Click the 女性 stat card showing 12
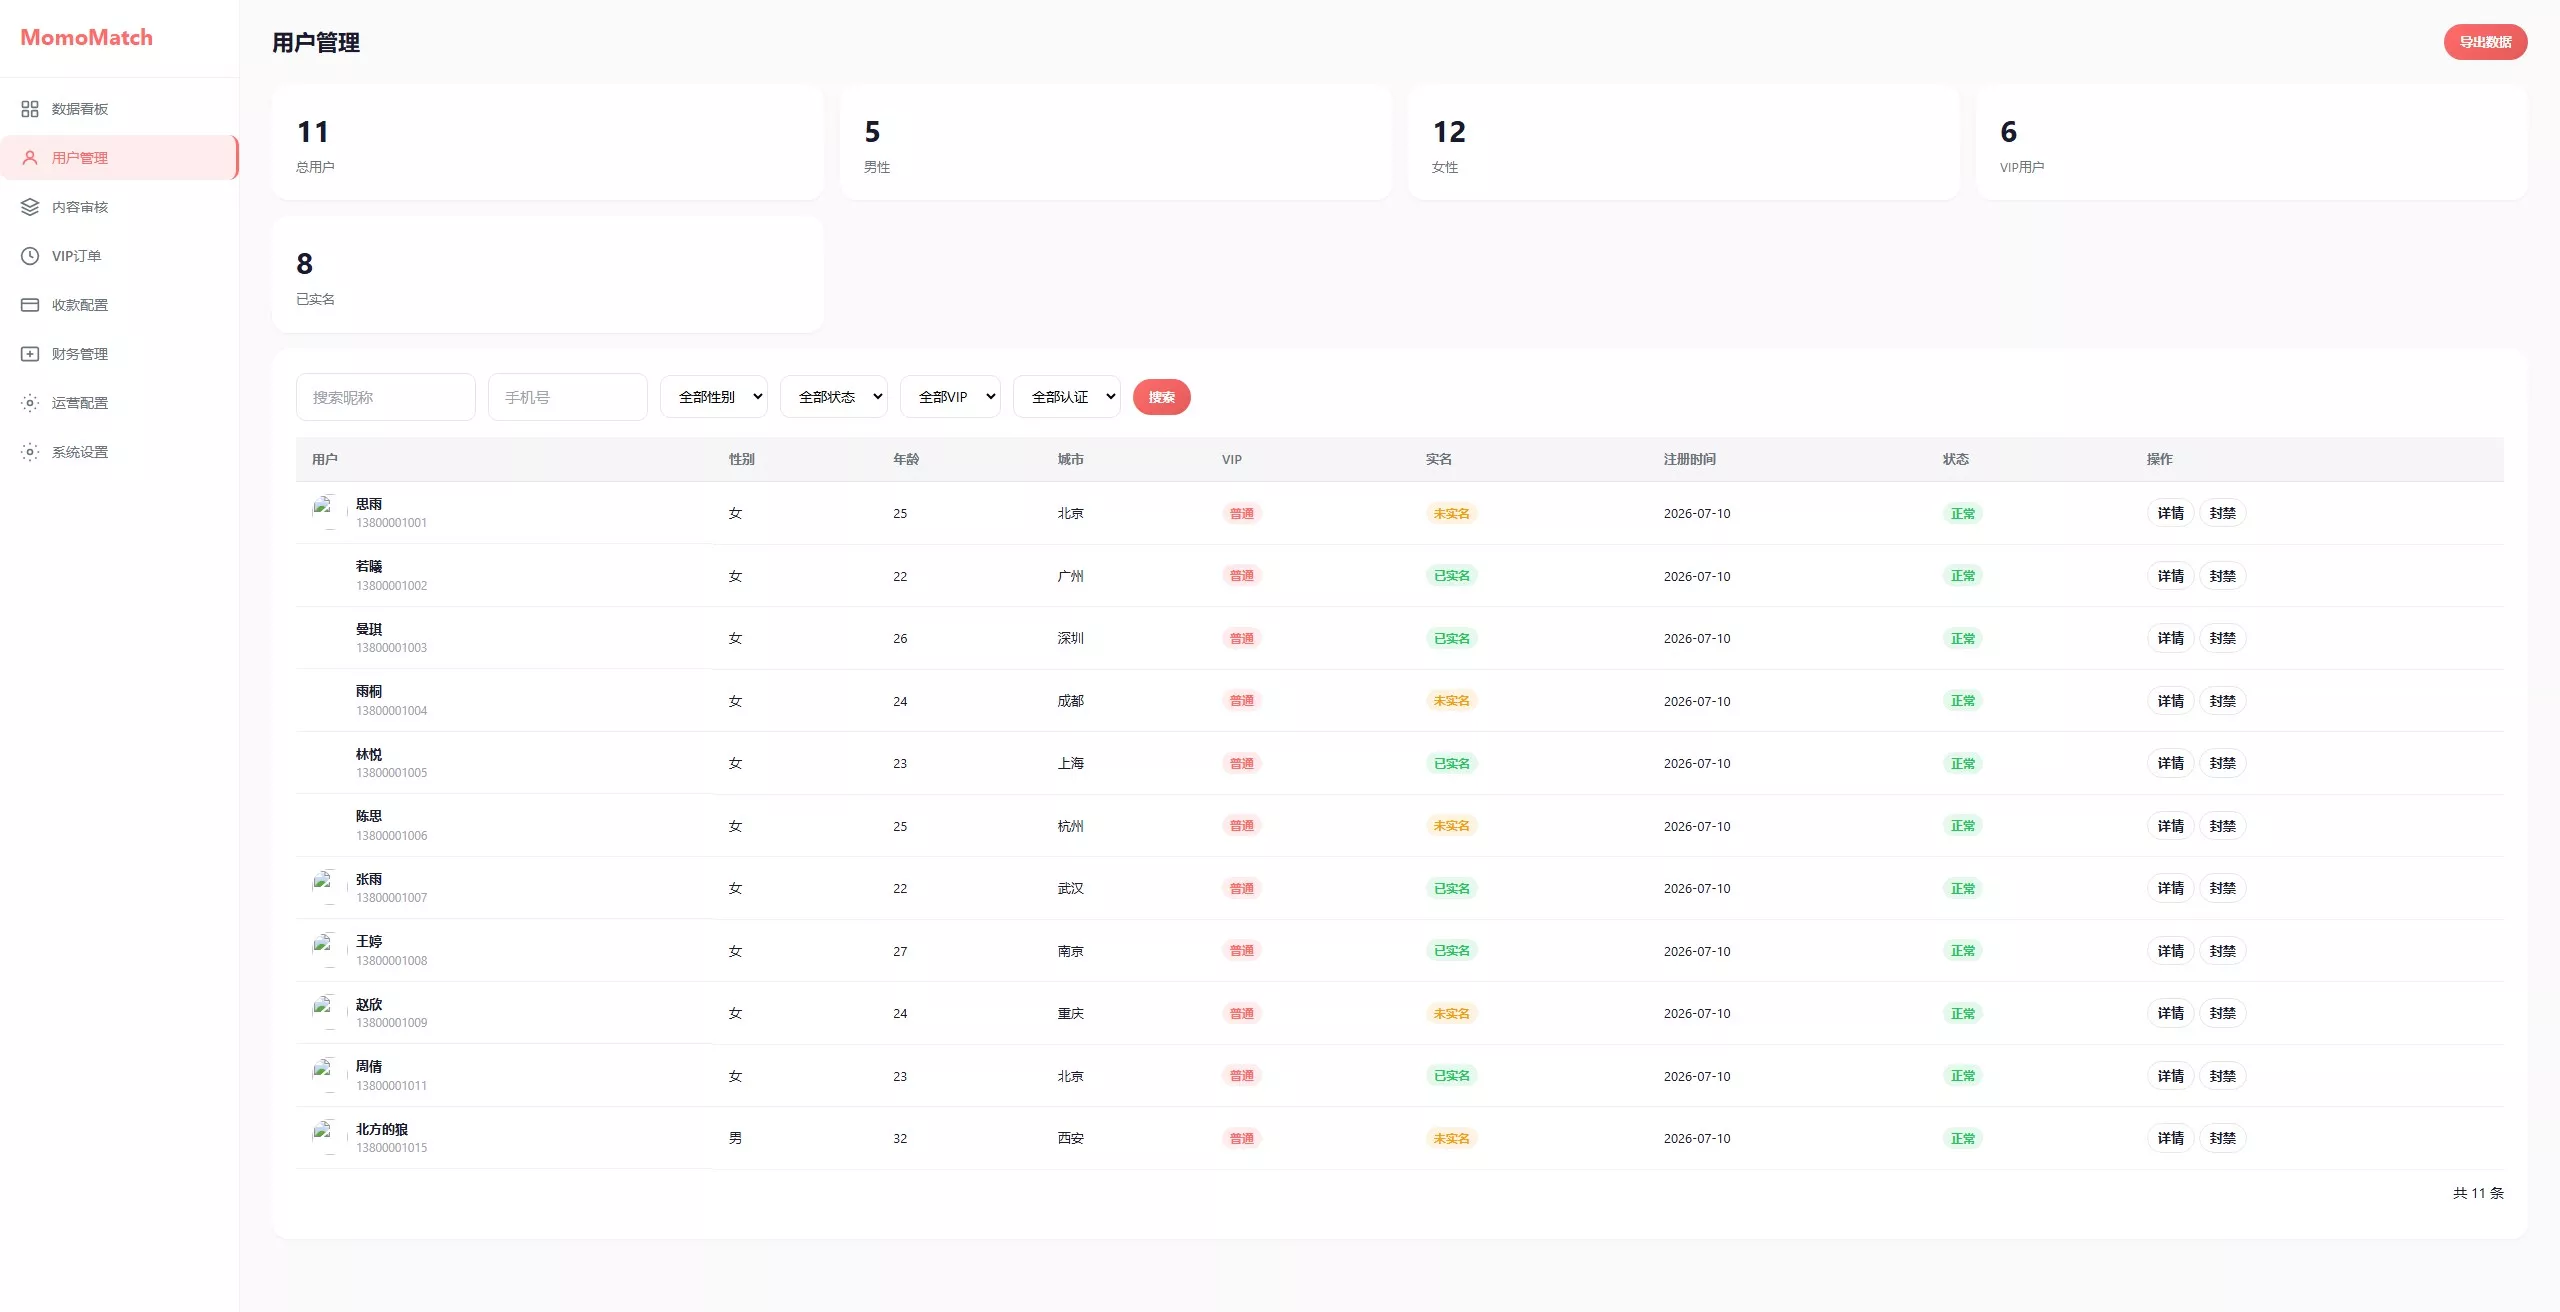Screen dimensions: 2560x1312 tap(1683, 142)
